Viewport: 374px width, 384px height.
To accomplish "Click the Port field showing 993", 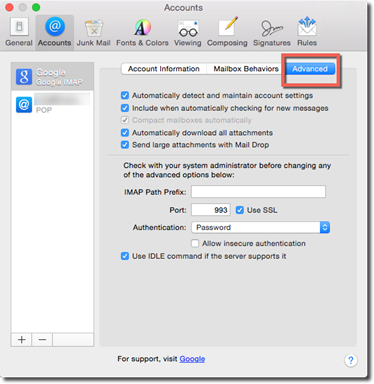I will [x=211, y=210].
